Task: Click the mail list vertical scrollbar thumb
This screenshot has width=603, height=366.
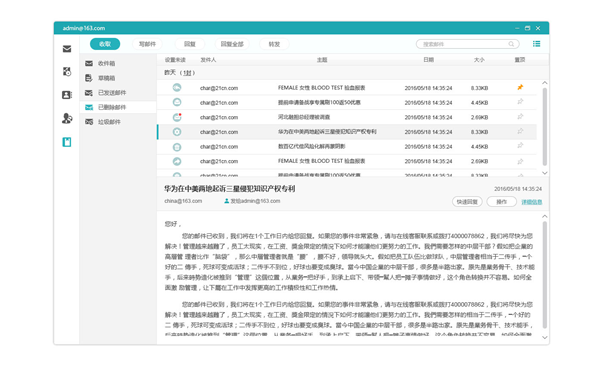Action: pos(545,127)
